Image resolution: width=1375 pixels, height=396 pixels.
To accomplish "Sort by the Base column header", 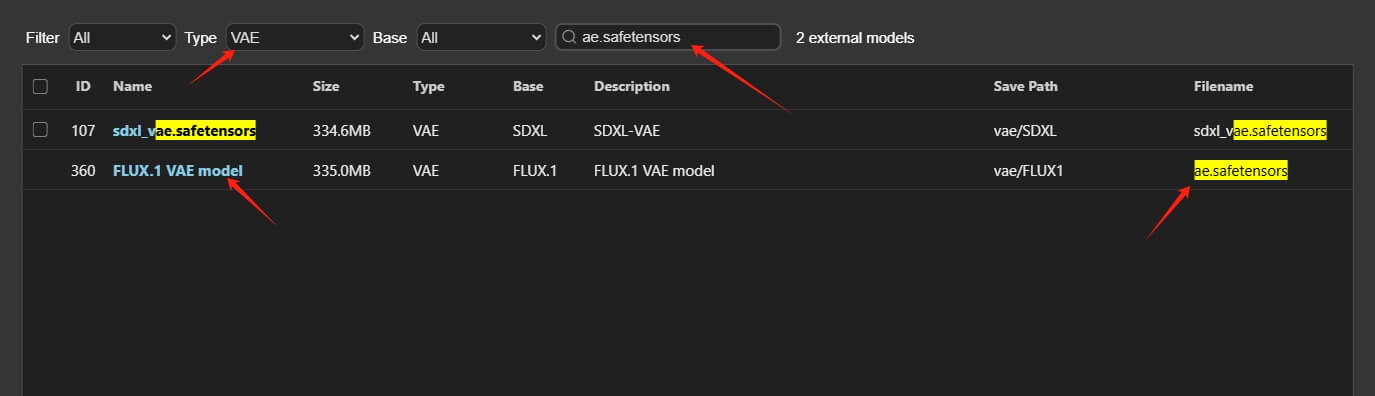I will click(528, 86).
